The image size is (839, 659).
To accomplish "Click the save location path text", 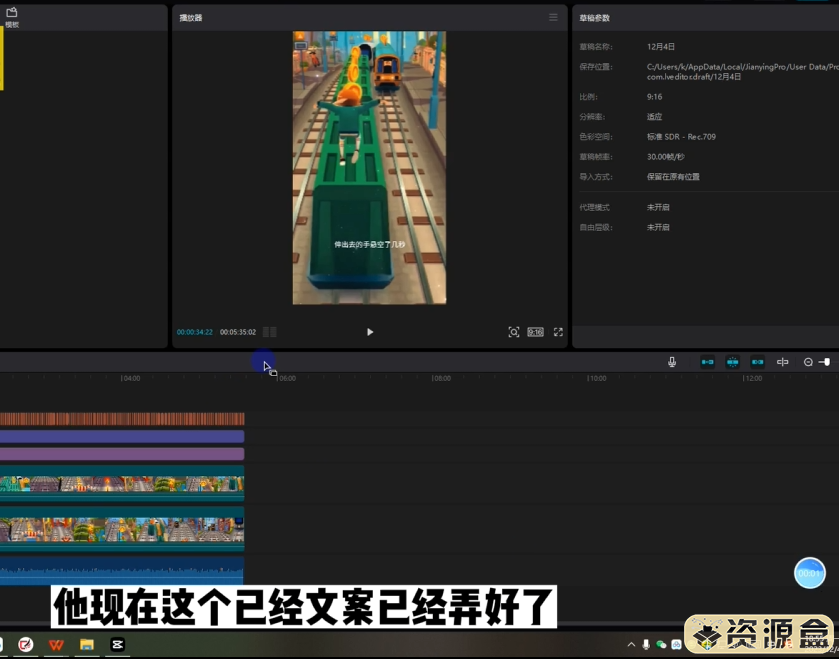I will [743, 72].
